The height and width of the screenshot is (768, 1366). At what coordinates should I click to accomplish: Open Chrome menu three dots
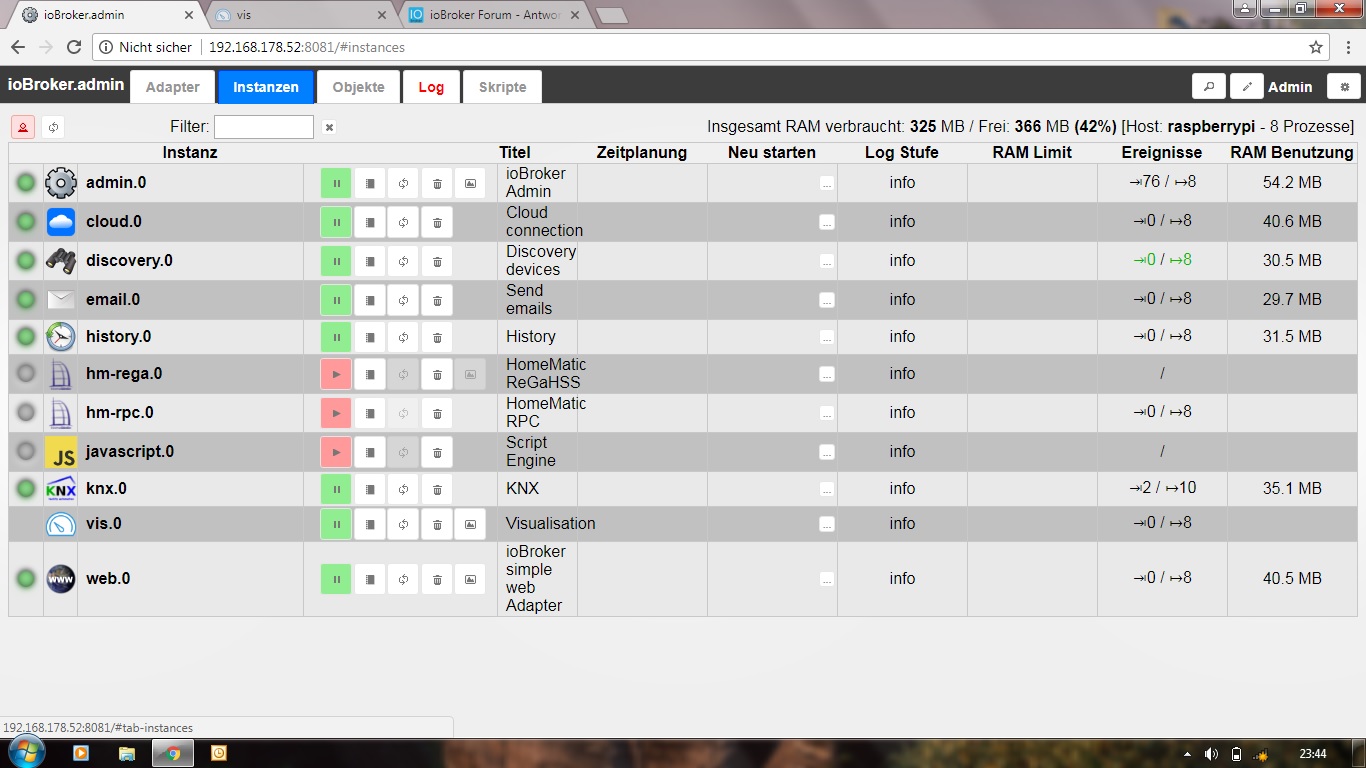click(1350, 47)
